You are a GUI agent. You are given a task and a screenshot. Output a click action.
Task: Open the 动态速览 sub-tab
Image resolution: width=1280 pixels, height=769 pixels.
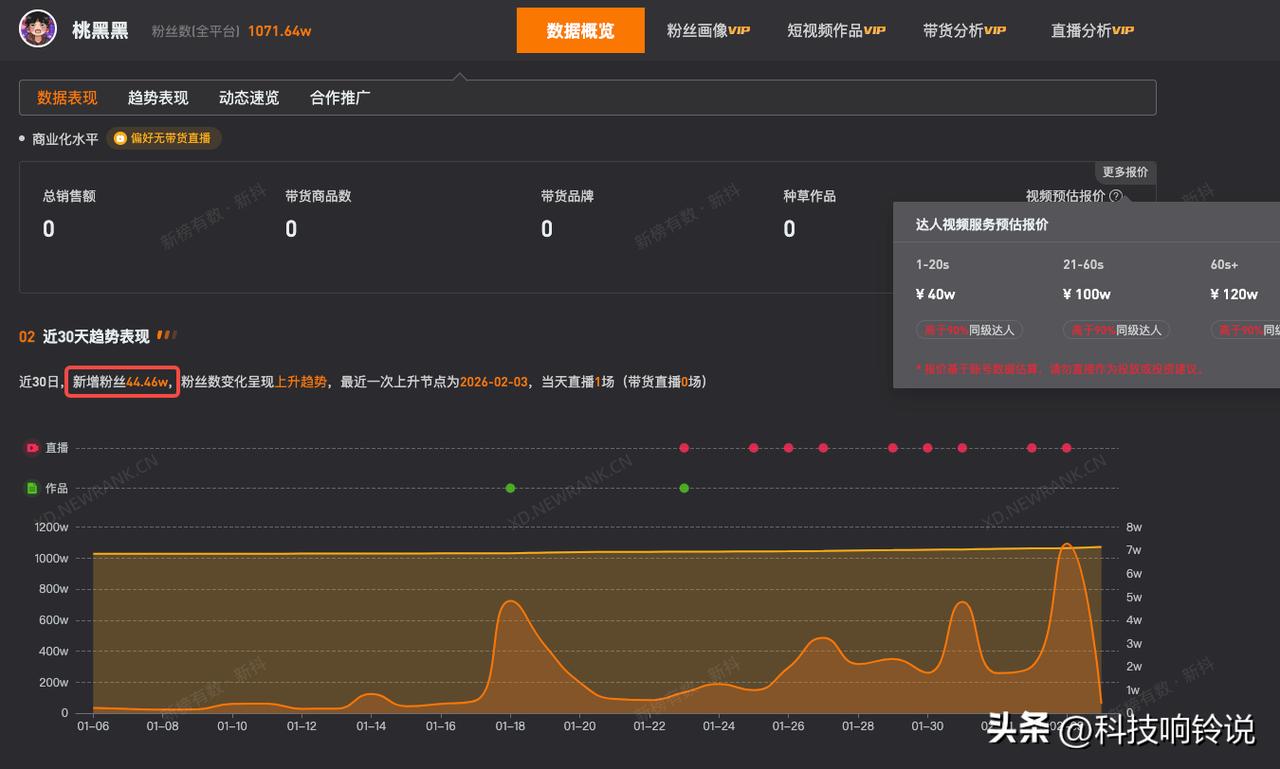249,98
